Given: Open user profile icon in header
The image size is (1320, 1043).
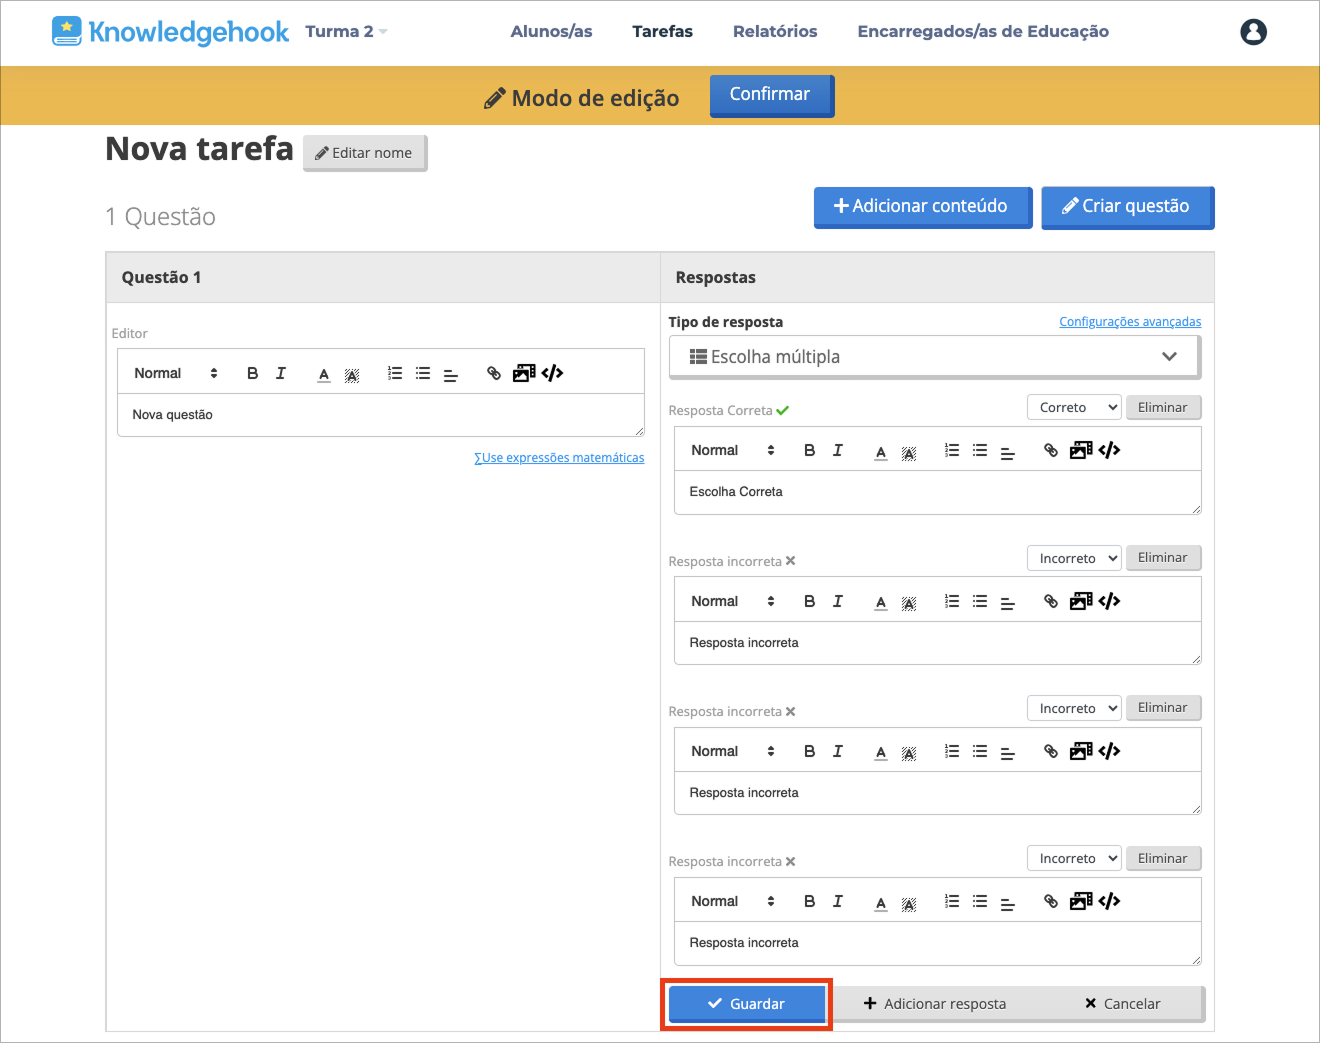Looking at the screenshot, I should pyautogui.click(x=1253, y=32).
